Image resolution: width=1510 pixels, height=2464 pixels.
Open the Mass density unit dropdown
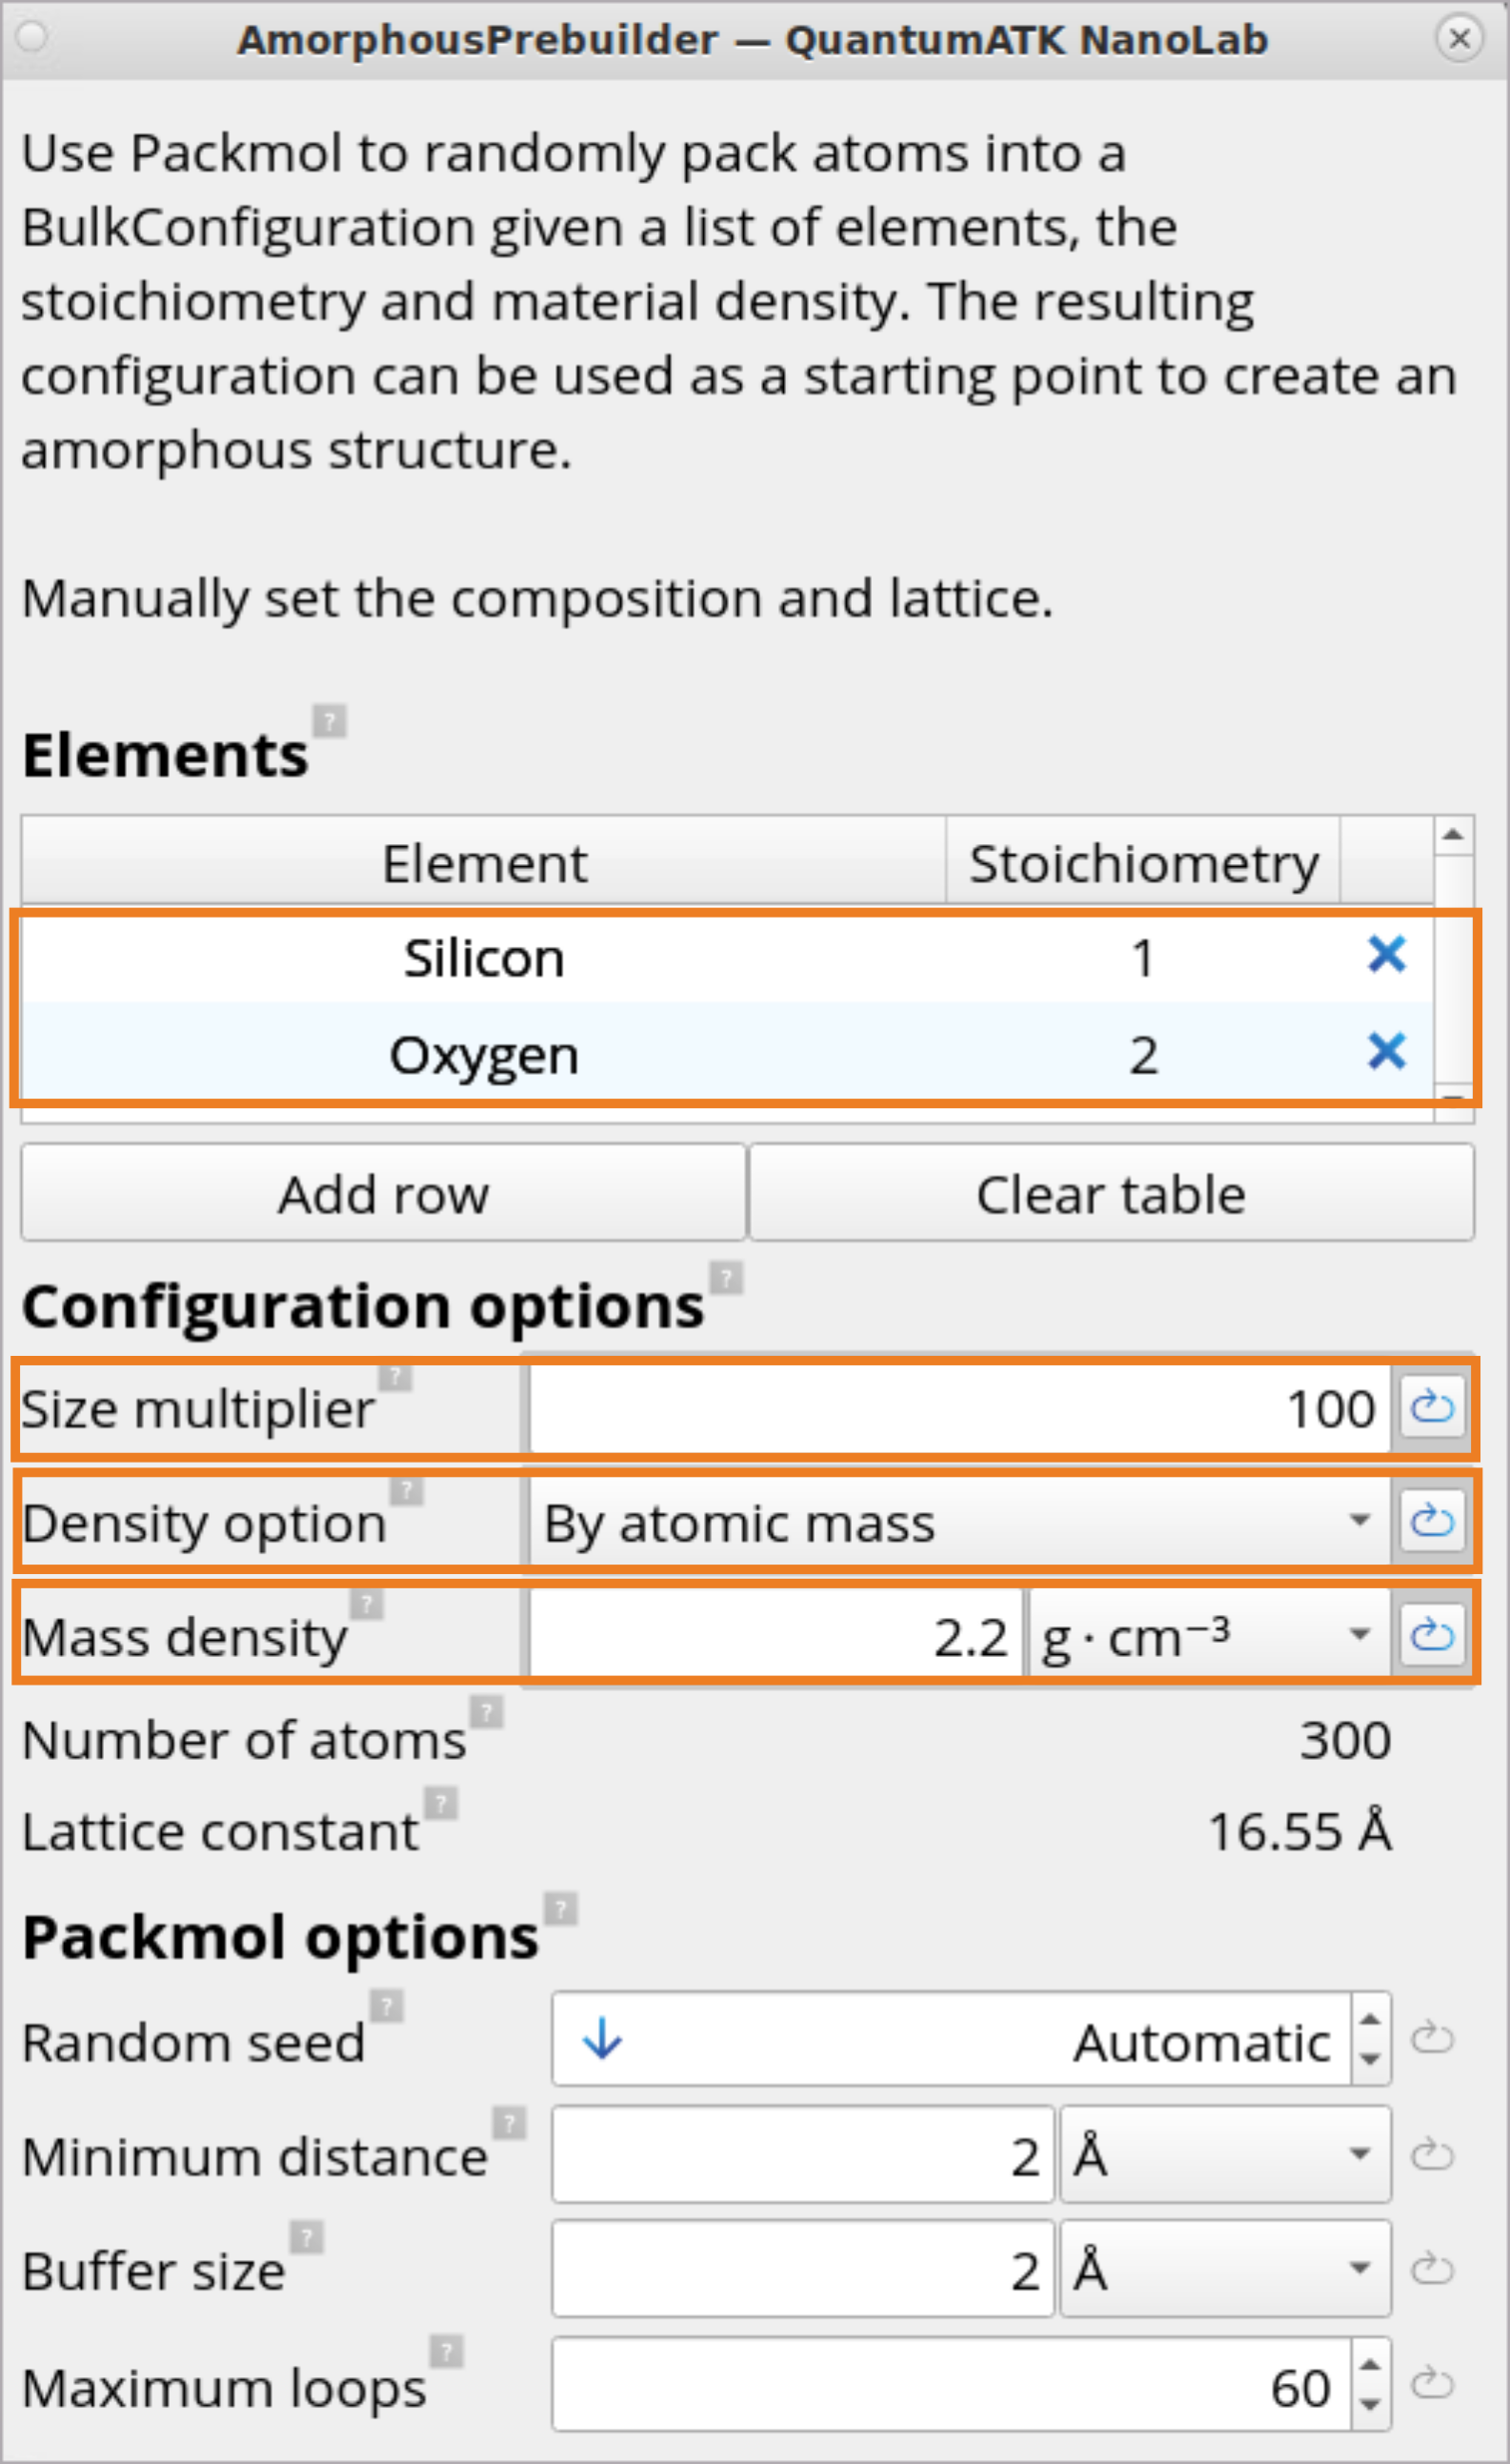click(1209, 1637)
